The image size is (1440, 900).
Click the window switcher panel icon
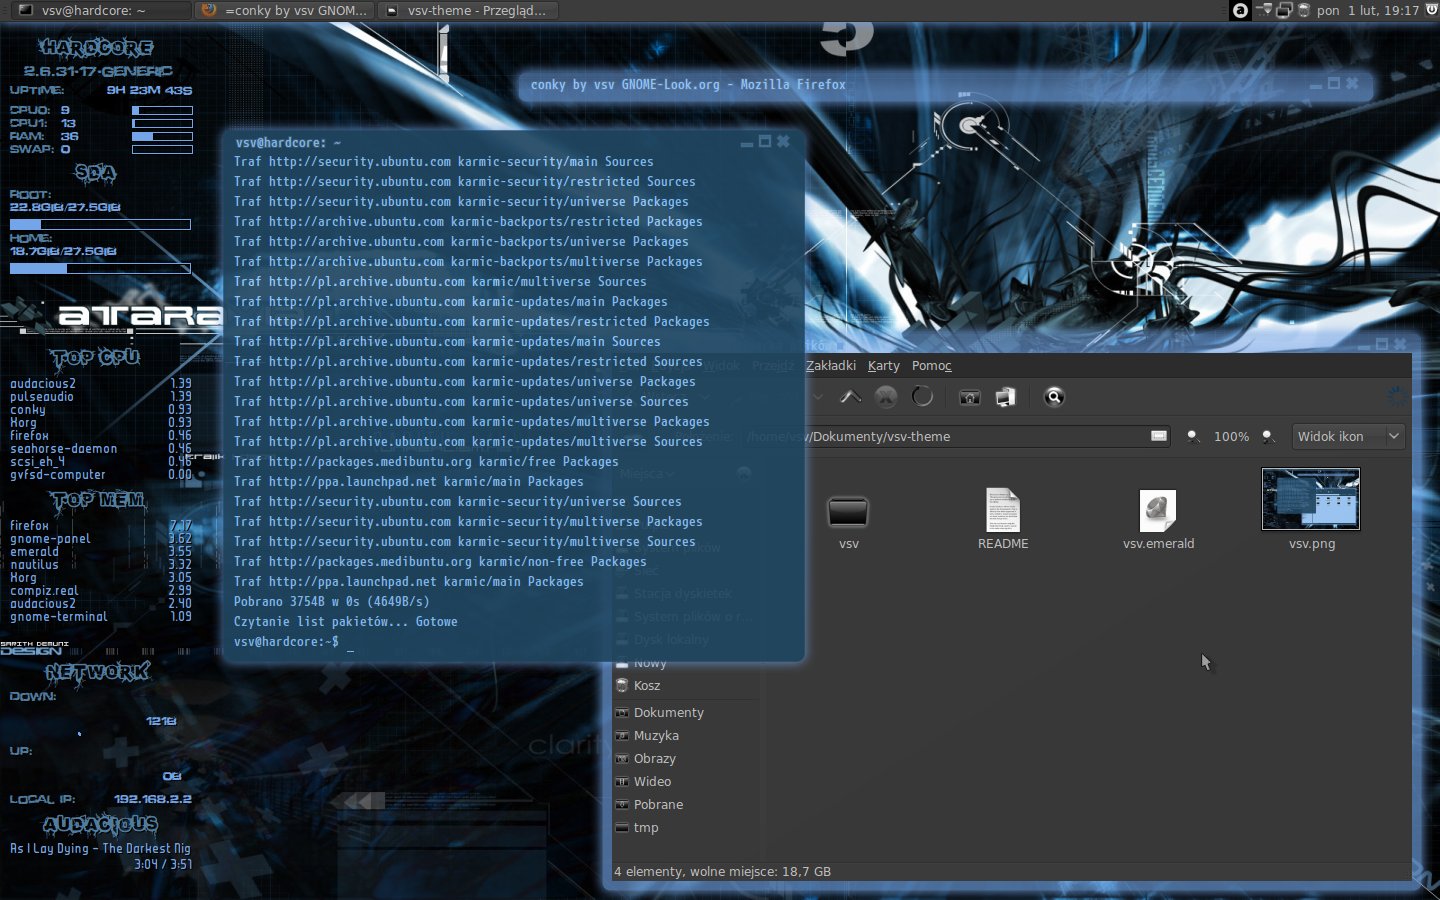(1284, 10)
